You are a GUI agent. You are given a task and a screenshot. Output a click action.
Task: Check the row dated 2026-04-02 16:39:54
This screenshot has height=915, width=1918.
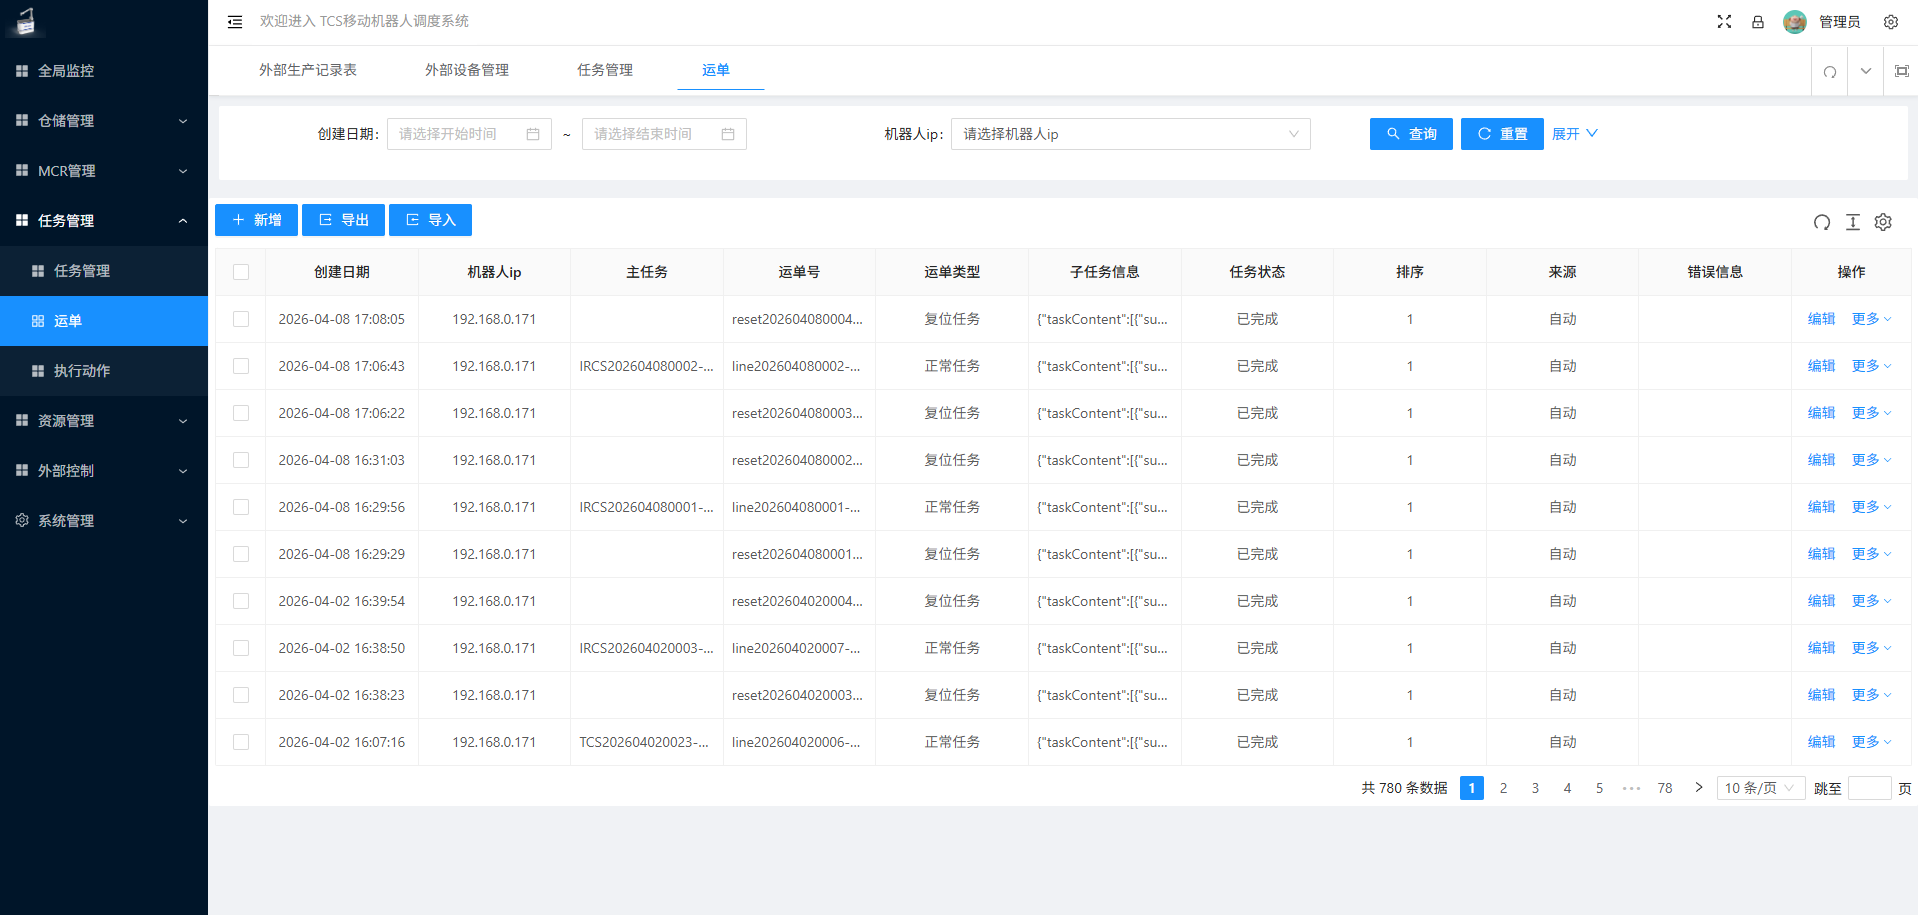[241, 601]
